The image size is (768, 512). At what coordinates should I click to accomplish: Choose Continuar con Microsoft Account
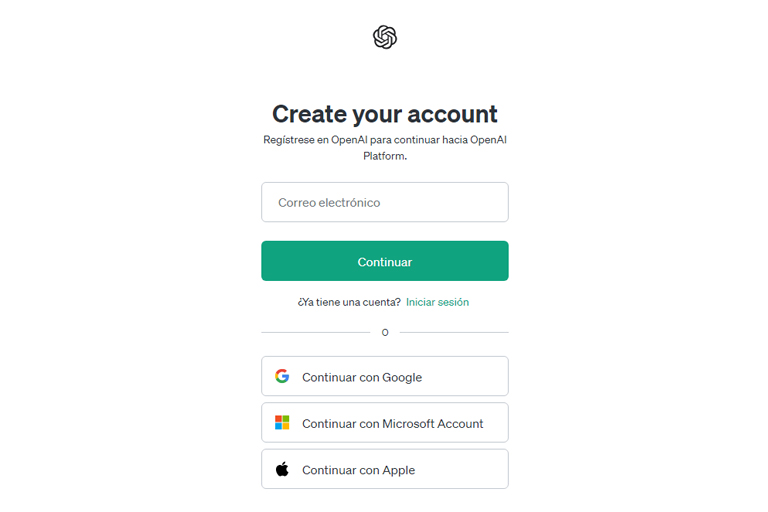tap(384, 422)
